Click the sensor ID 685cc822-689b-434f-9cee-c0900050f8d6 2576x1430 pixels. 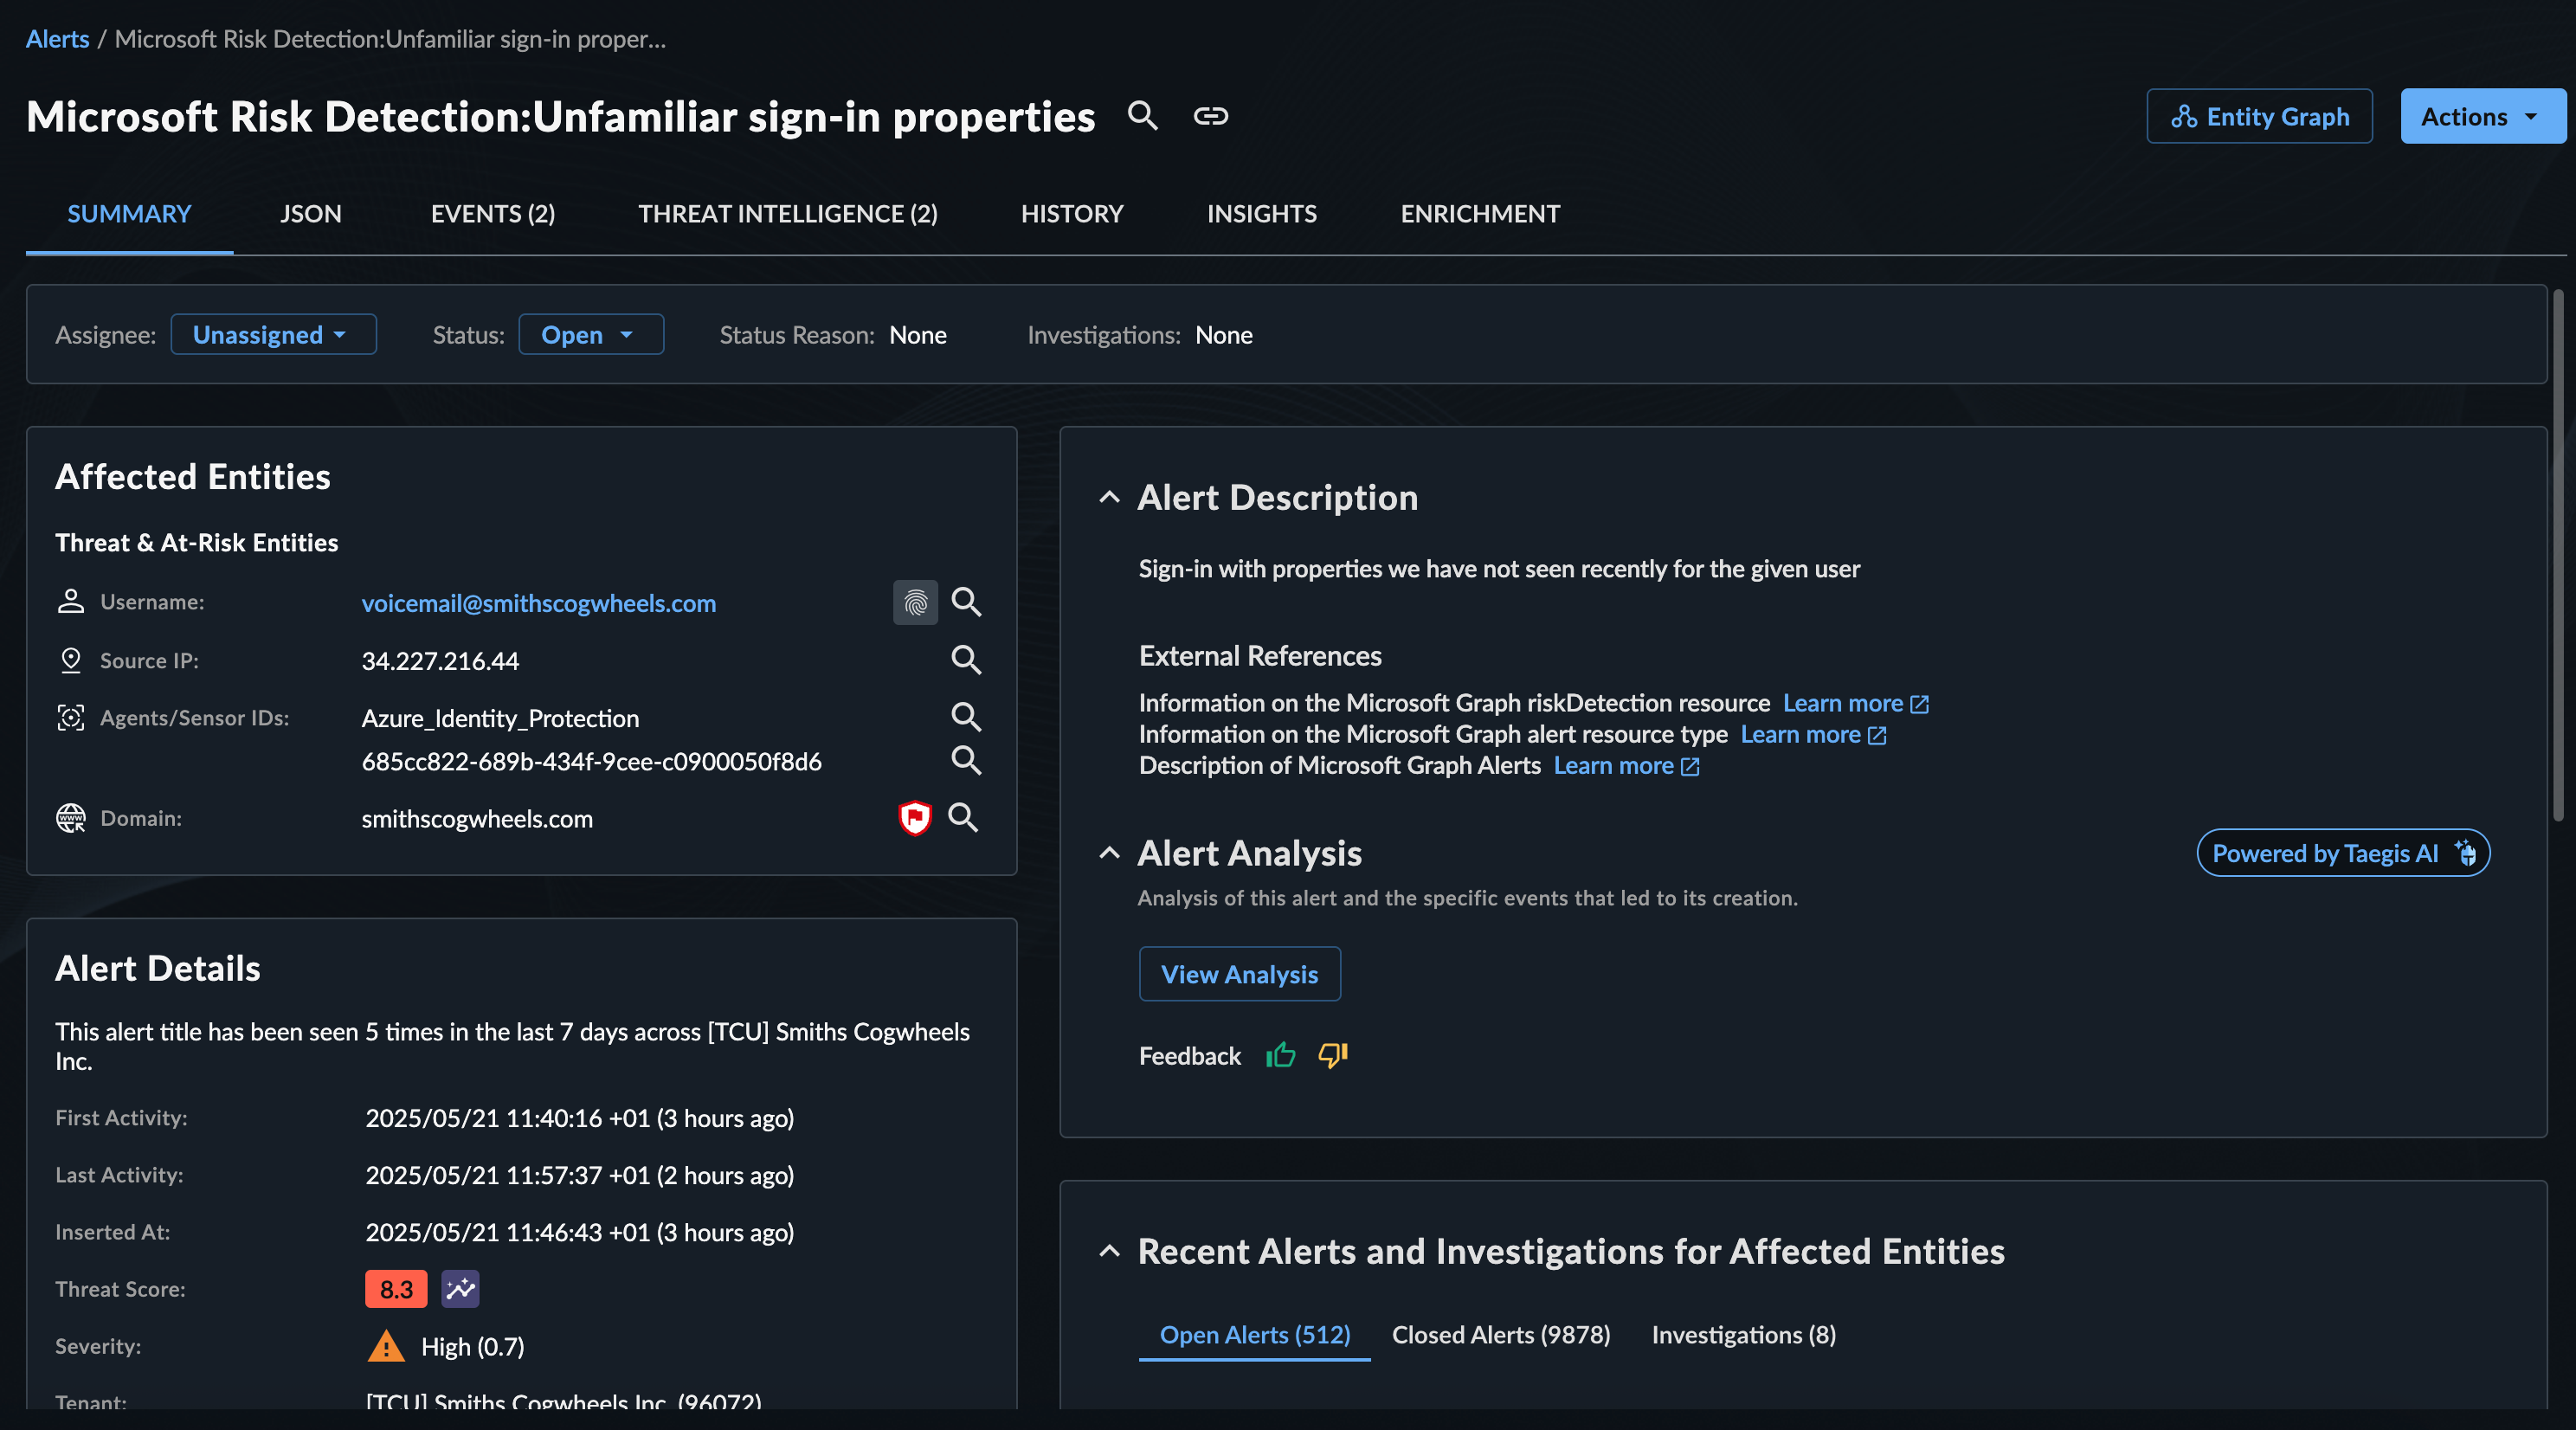click(x=591, y=761)
